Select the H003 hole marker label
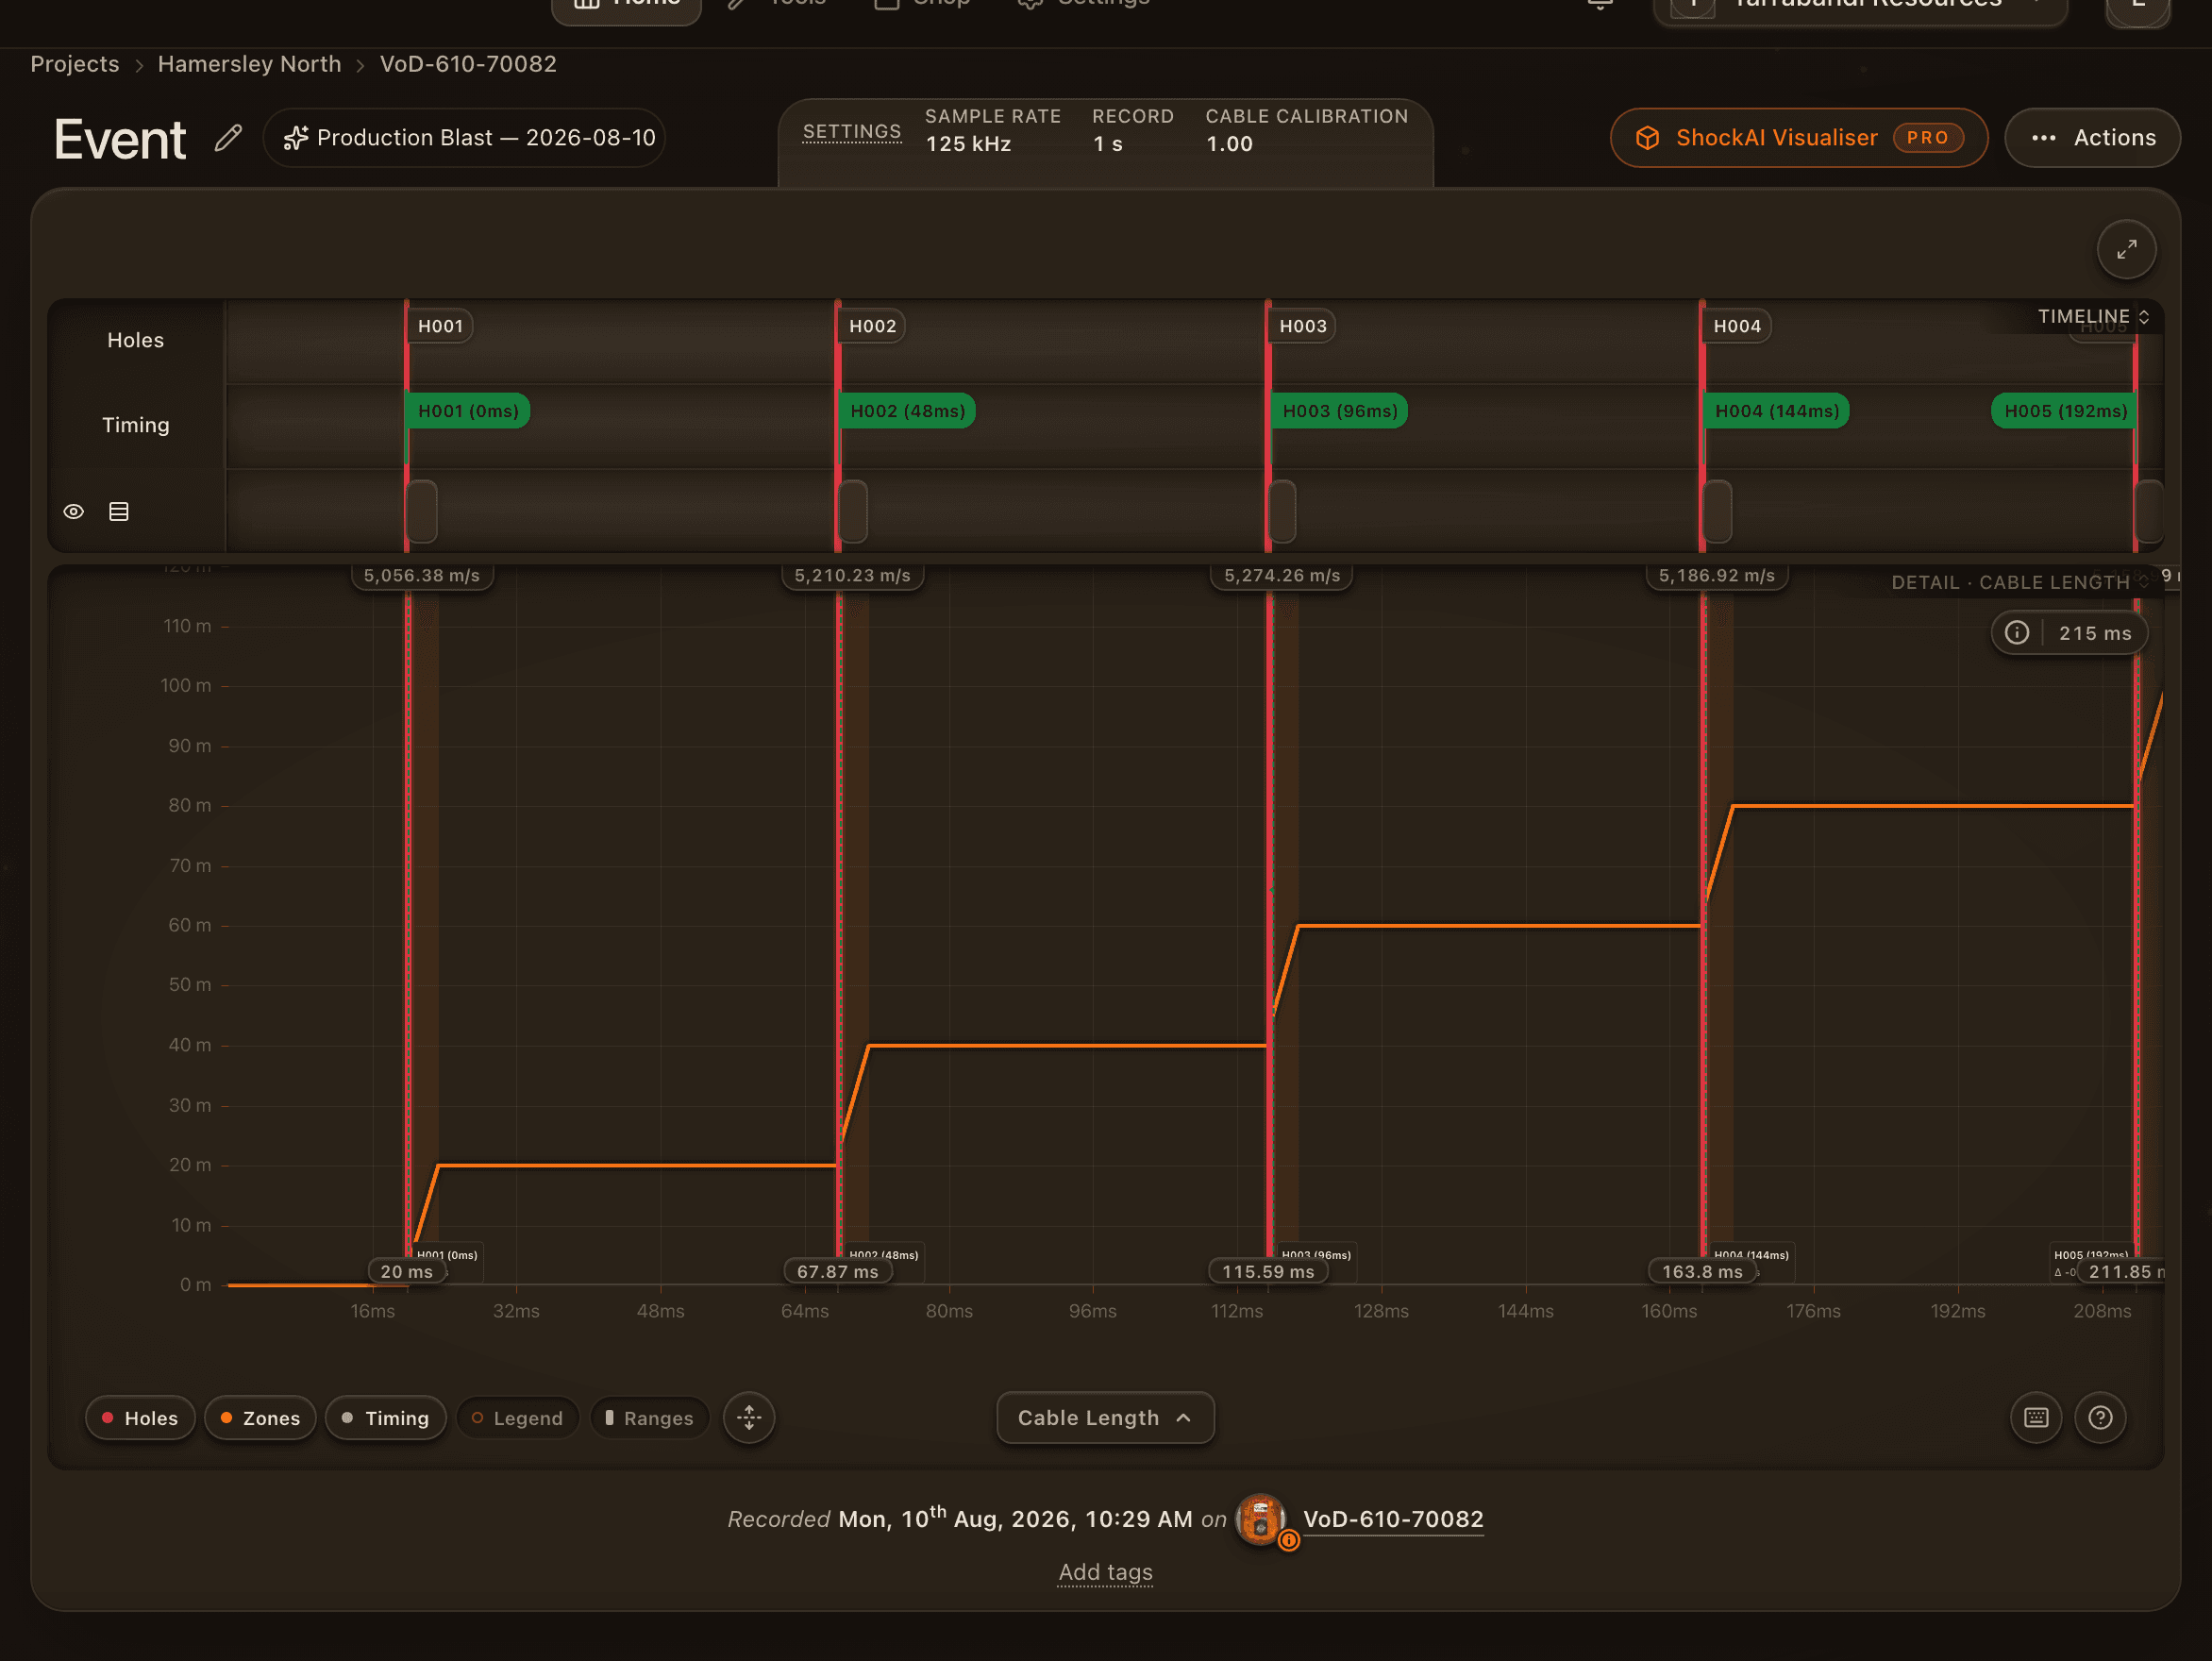 click(1303, 326)
